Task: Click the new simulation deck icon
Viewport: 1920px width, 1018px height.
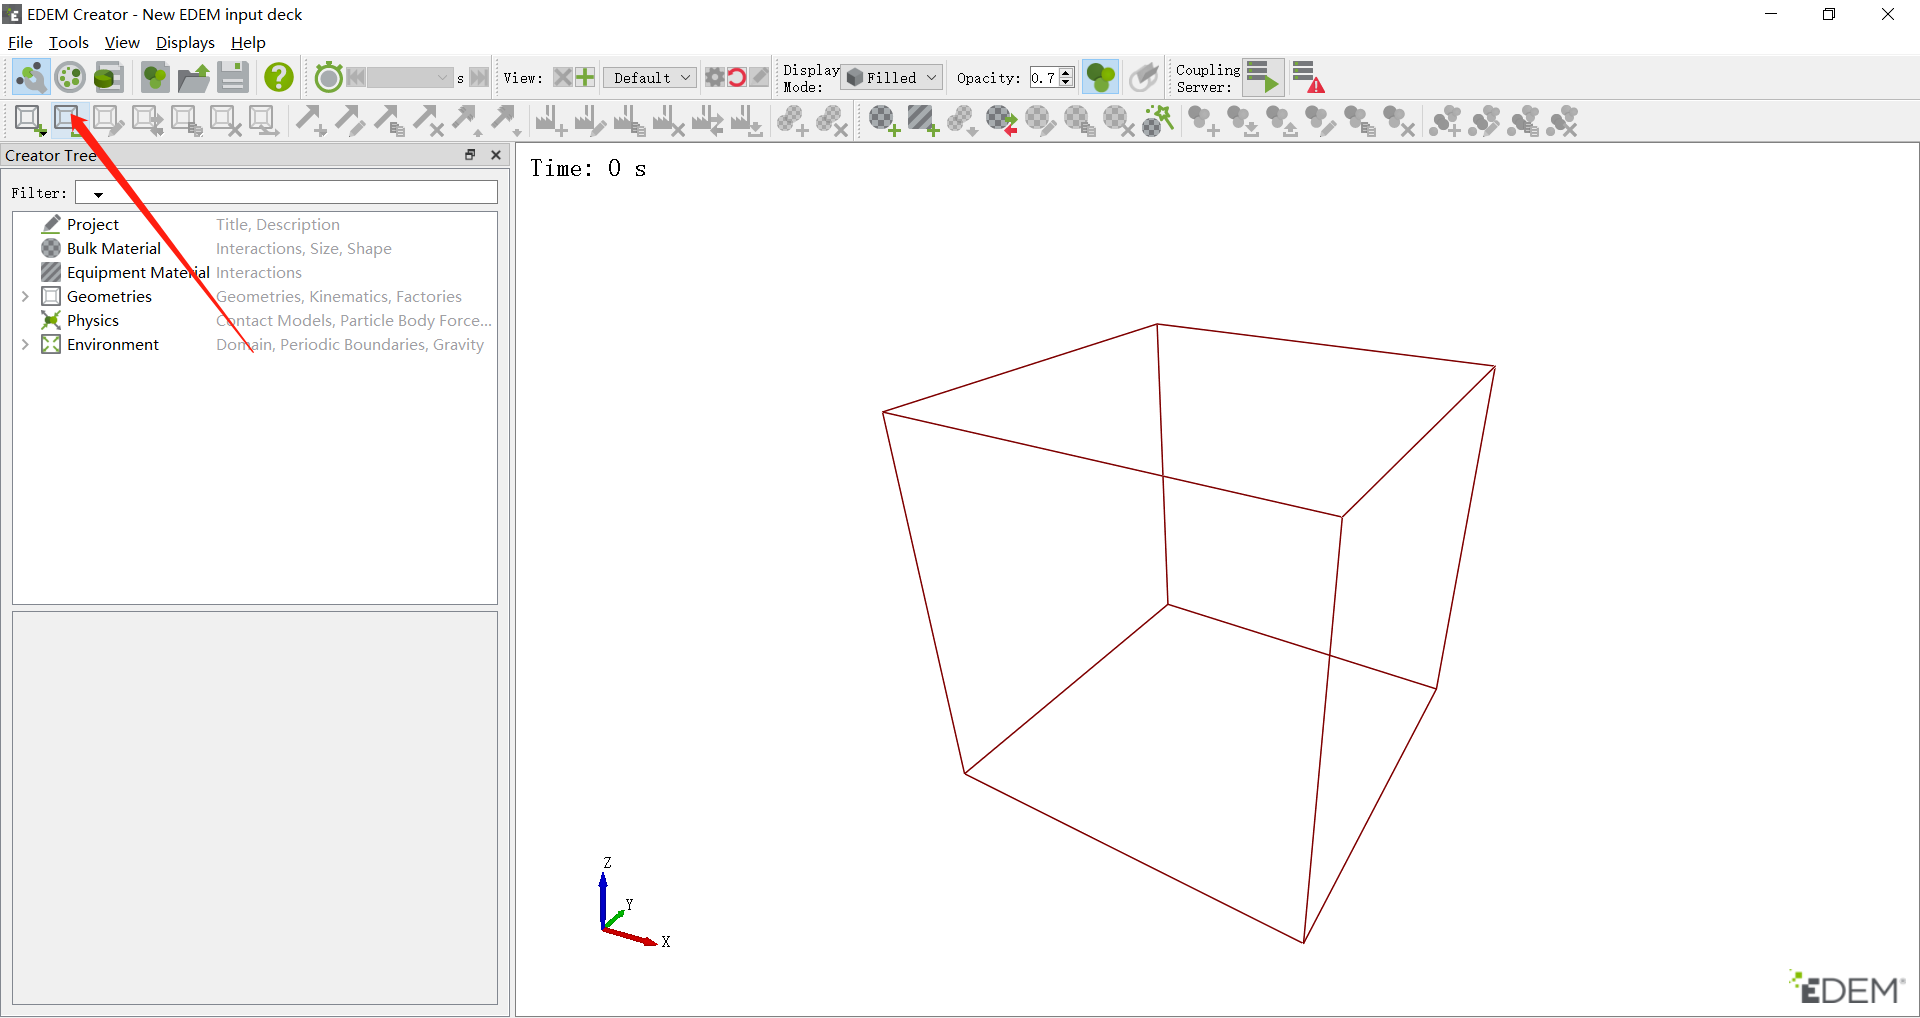Action: point(155,77)
